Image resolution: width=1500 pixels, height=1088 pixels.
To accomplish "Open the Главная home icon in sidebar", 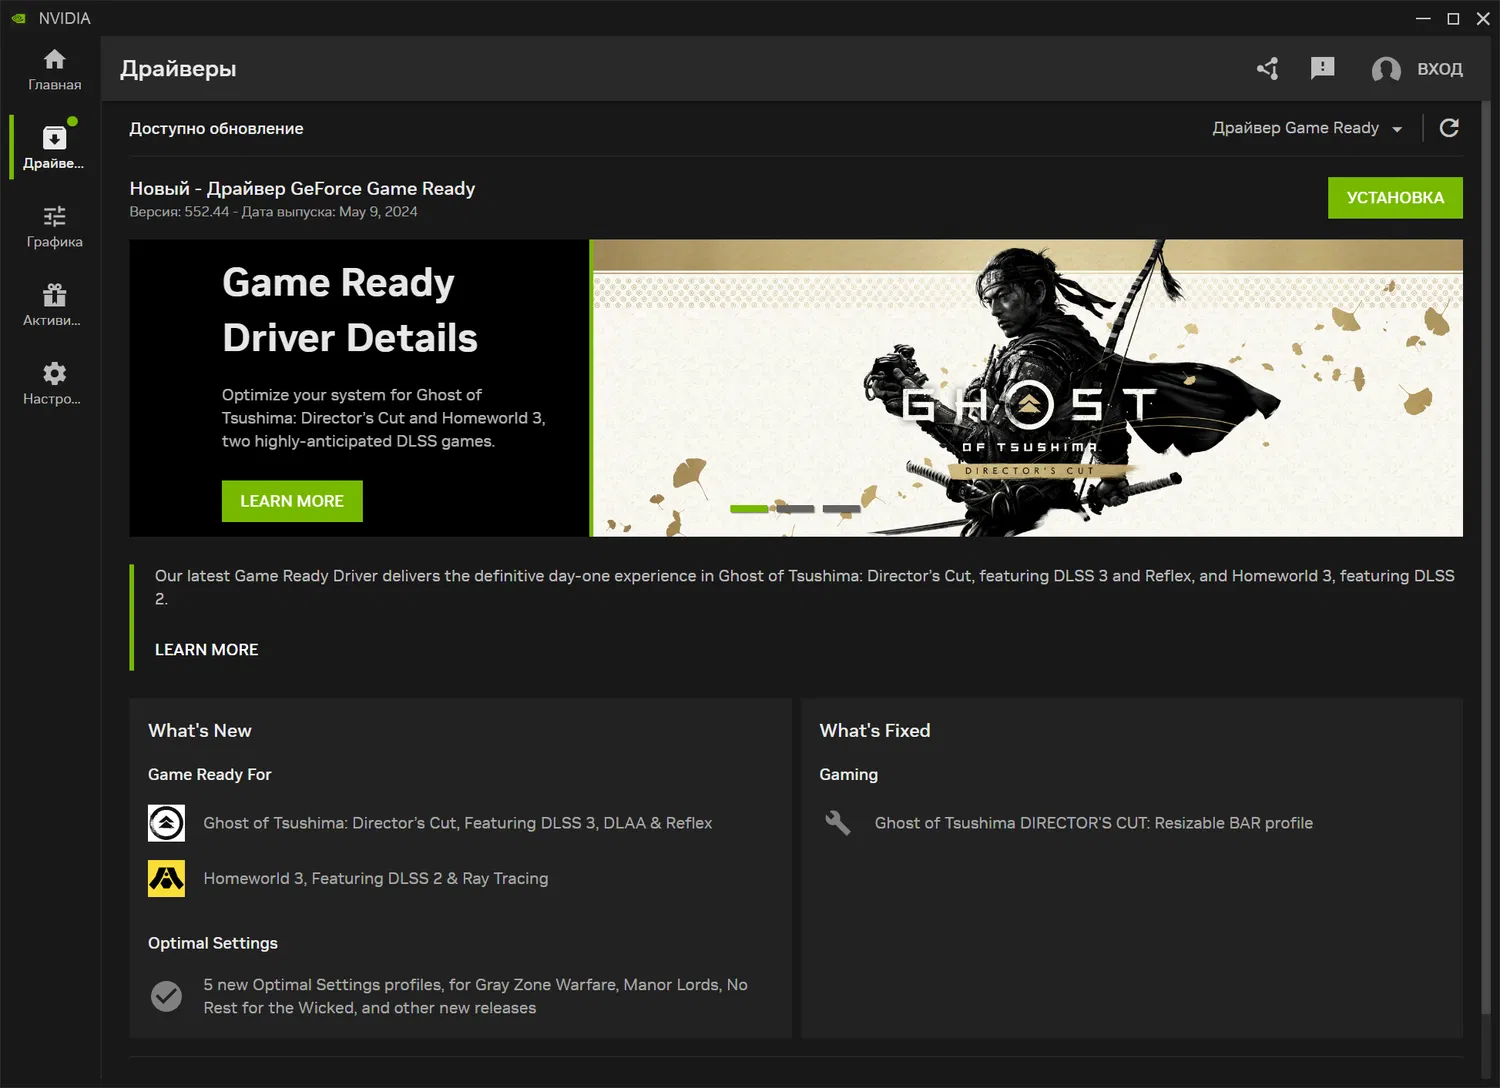I will [x=54, y=60].
